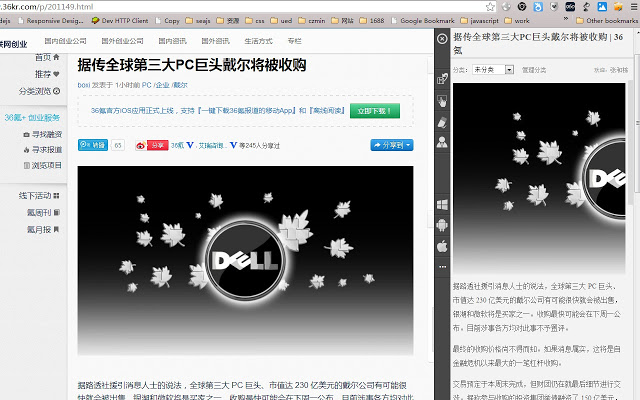Open the Other bookmarks folder
The image size is (640, 400).
pos(607,20)
